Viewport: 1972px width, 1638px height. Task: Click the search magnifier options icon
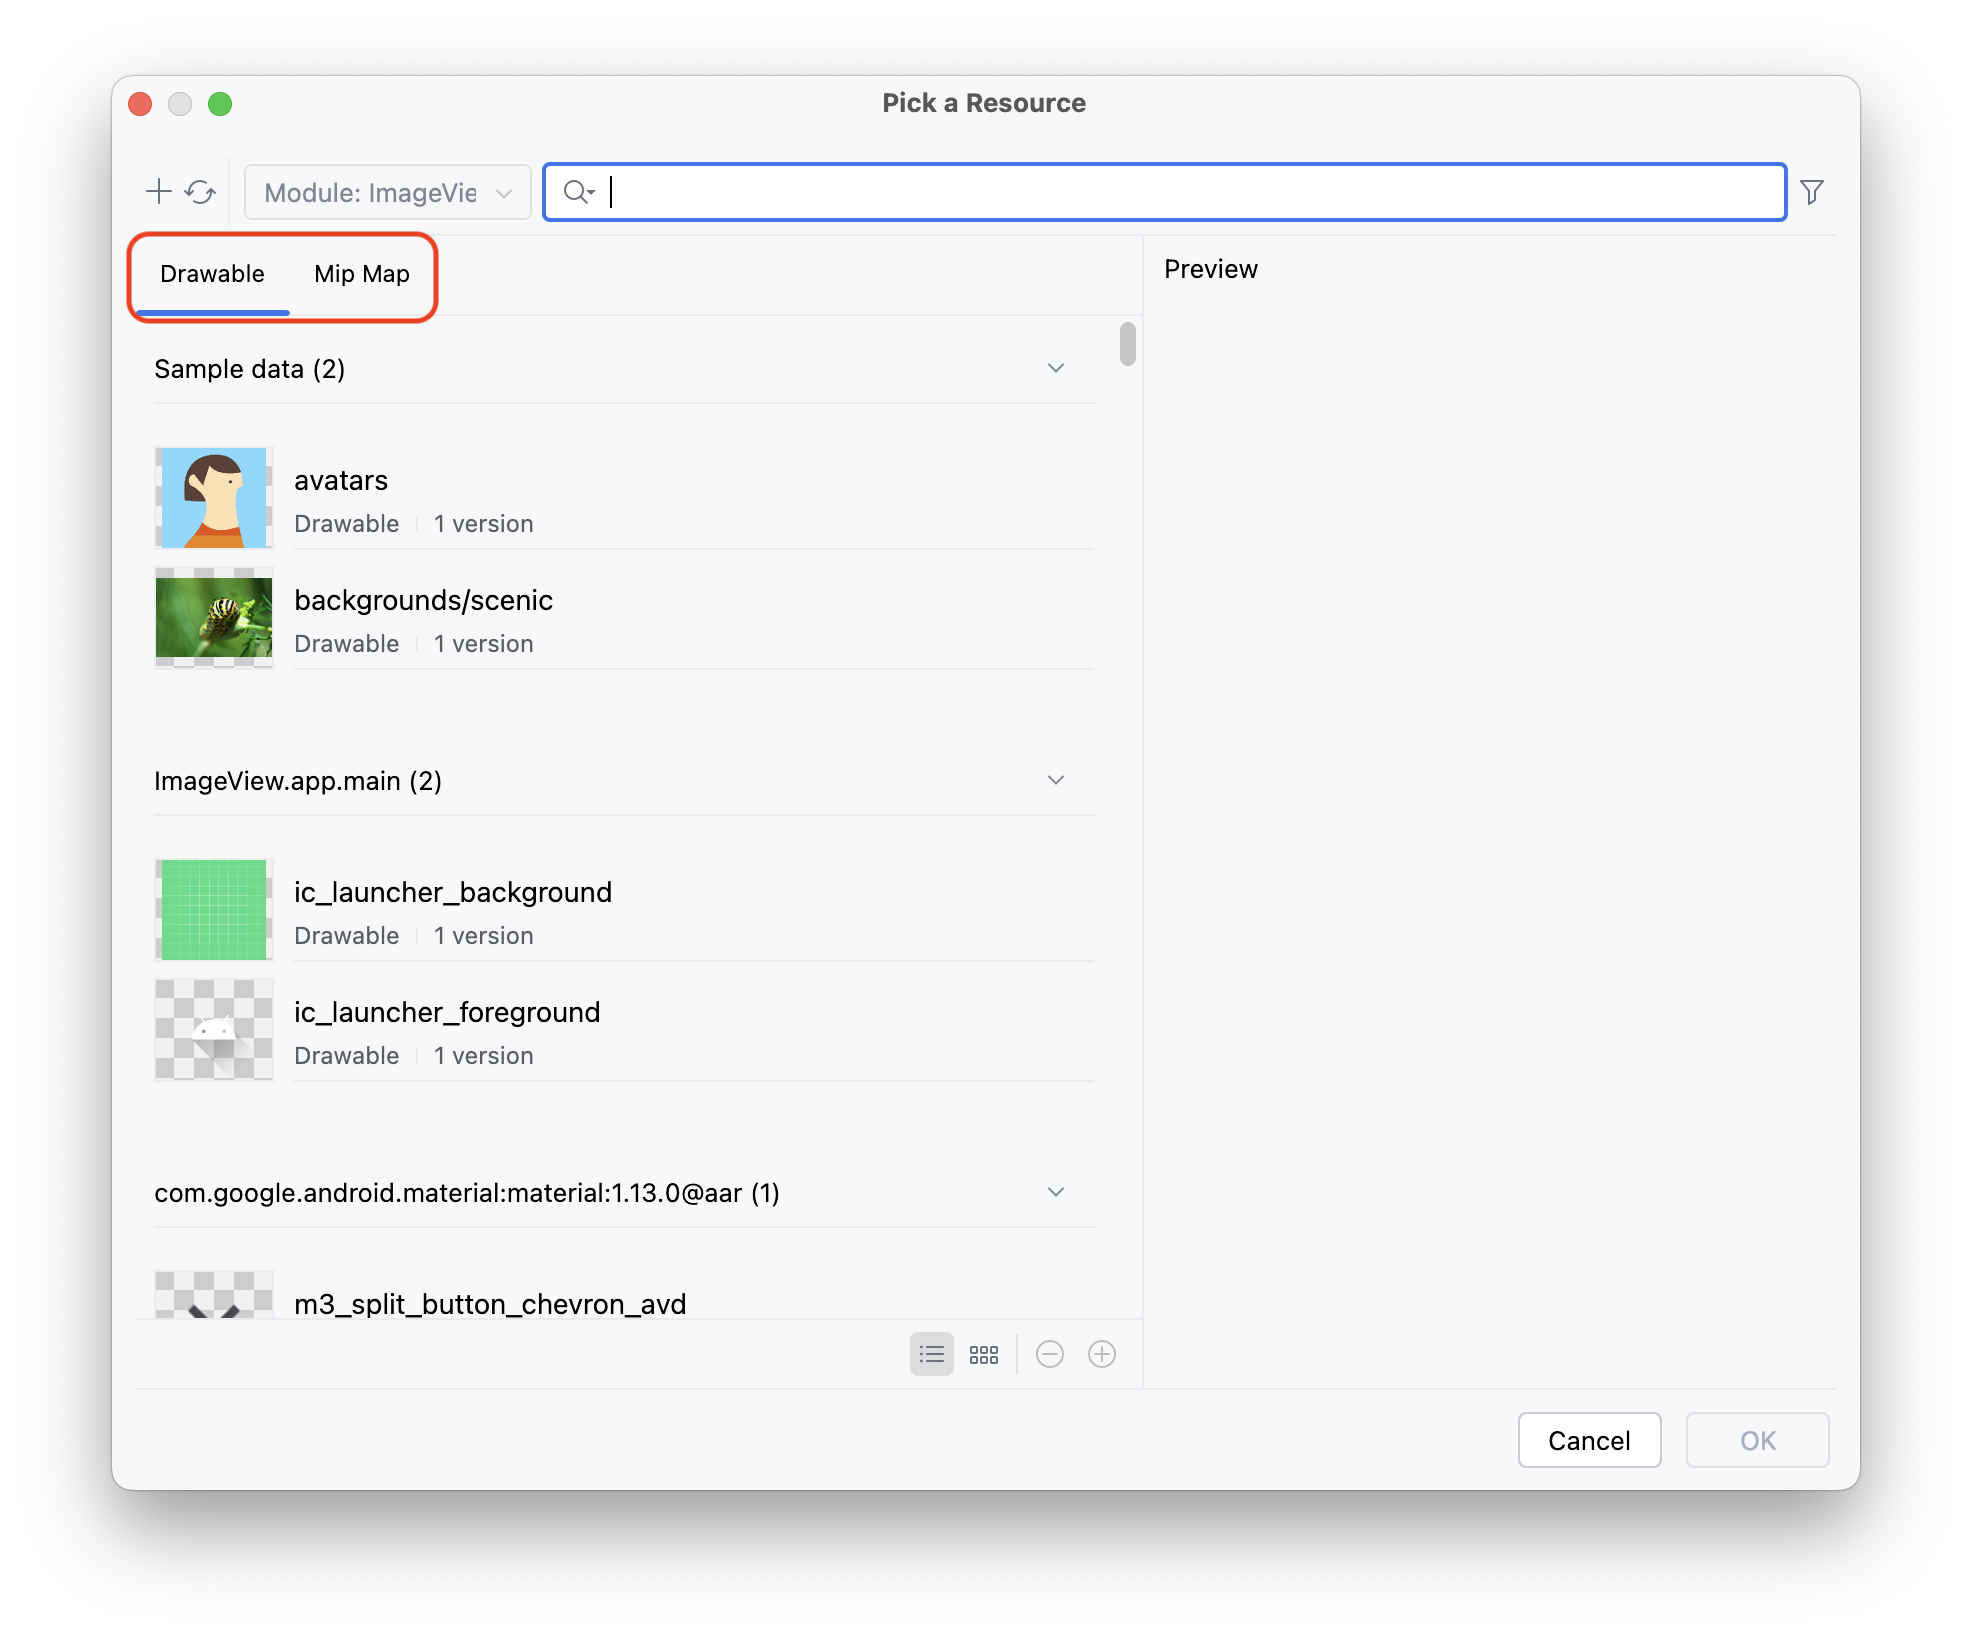[x=579, y=192]
